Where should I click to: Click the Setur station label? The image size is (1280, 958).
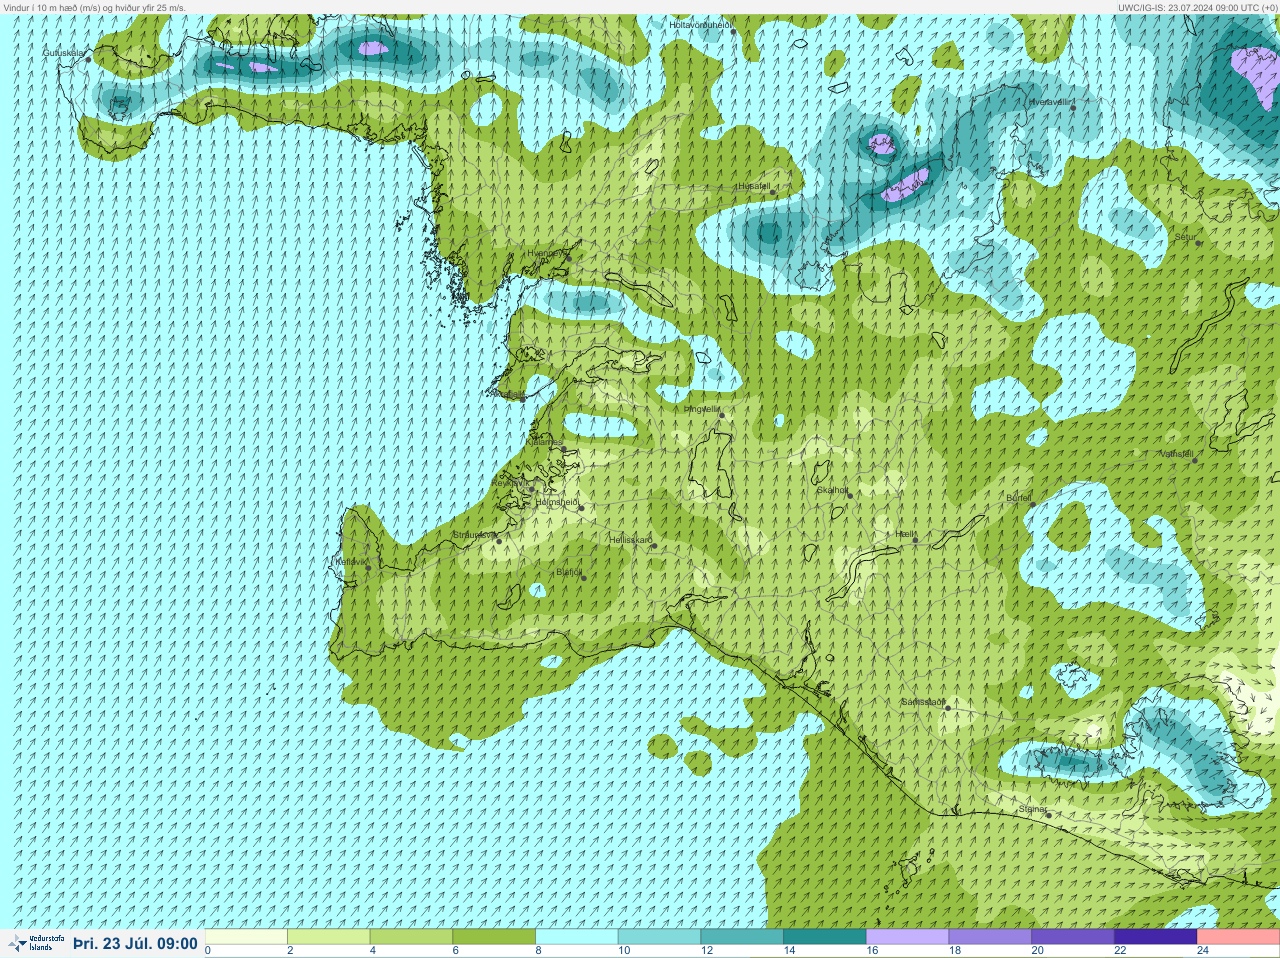tap(1185, 237)
